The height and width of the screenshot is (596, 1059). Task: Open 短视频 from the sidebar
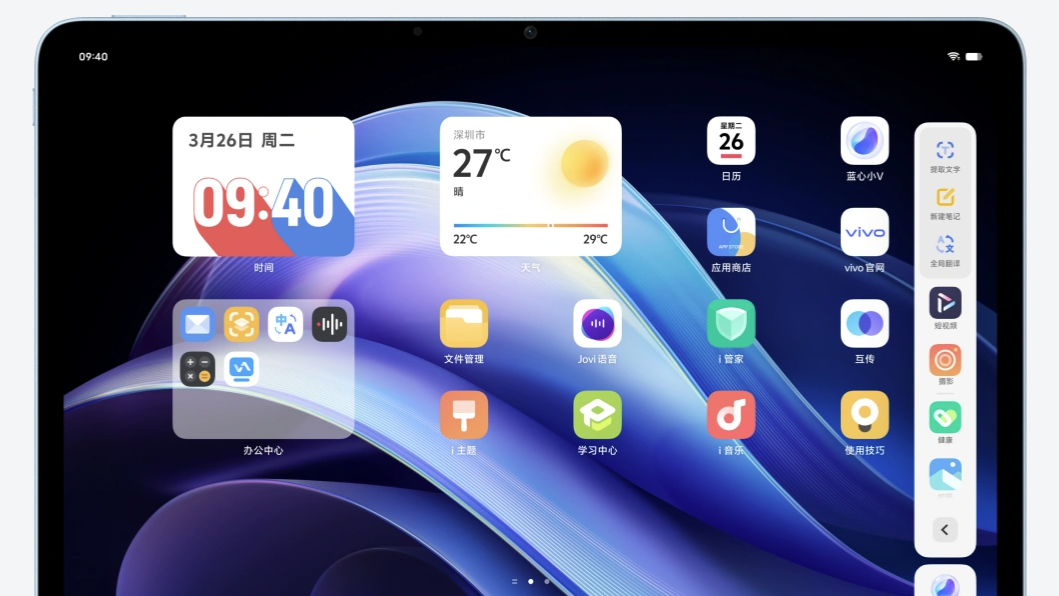[x=945, y=303]
